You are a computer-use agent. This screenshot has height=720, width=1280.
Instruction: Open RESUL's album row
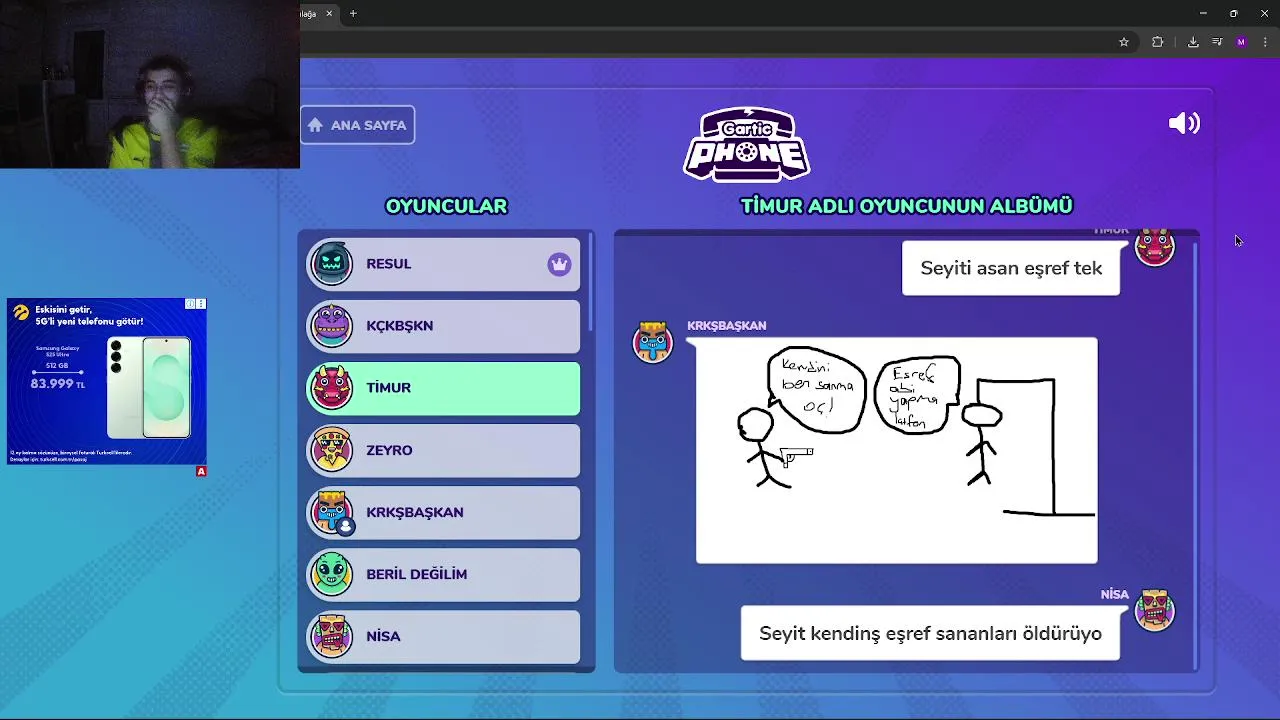[x=443, y=264]
